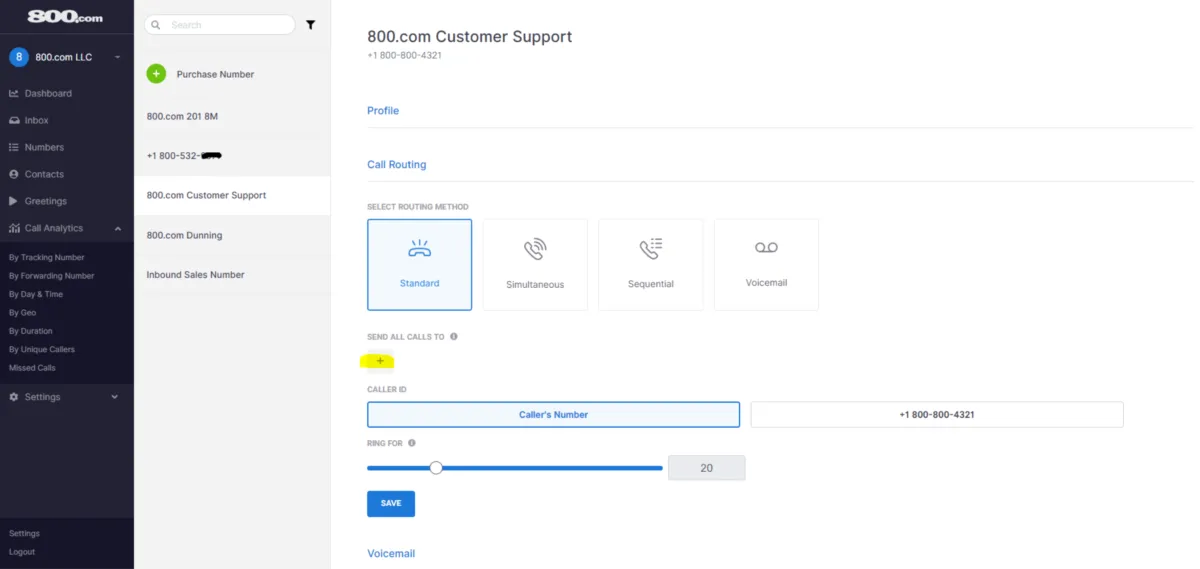Click the Dashboard chart icon

14,93
